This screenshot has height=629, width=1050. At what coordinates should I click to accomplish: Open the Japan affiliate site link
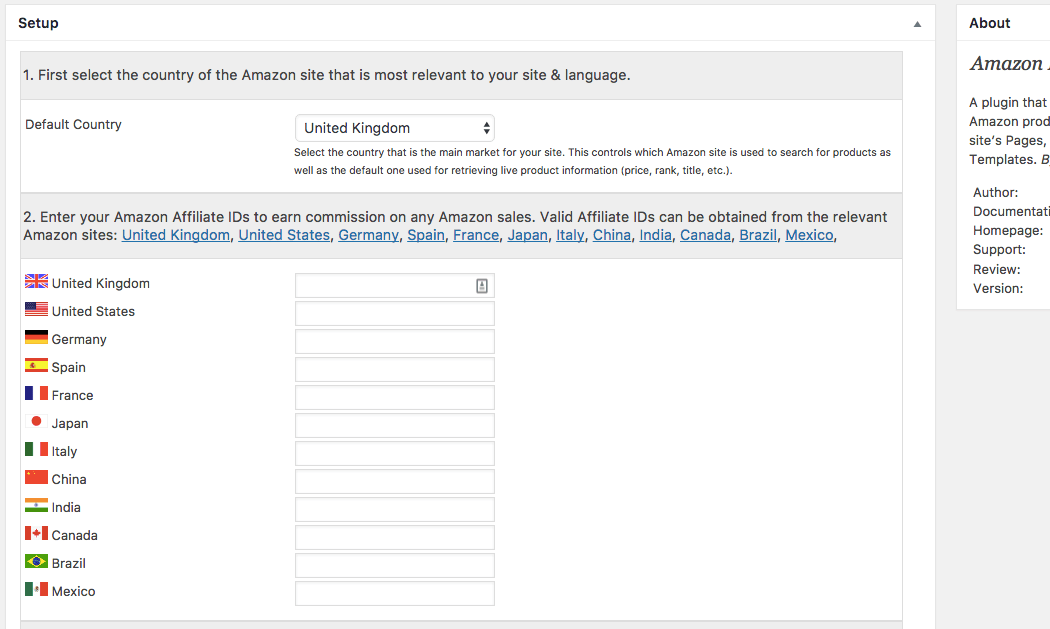(528, 235)
